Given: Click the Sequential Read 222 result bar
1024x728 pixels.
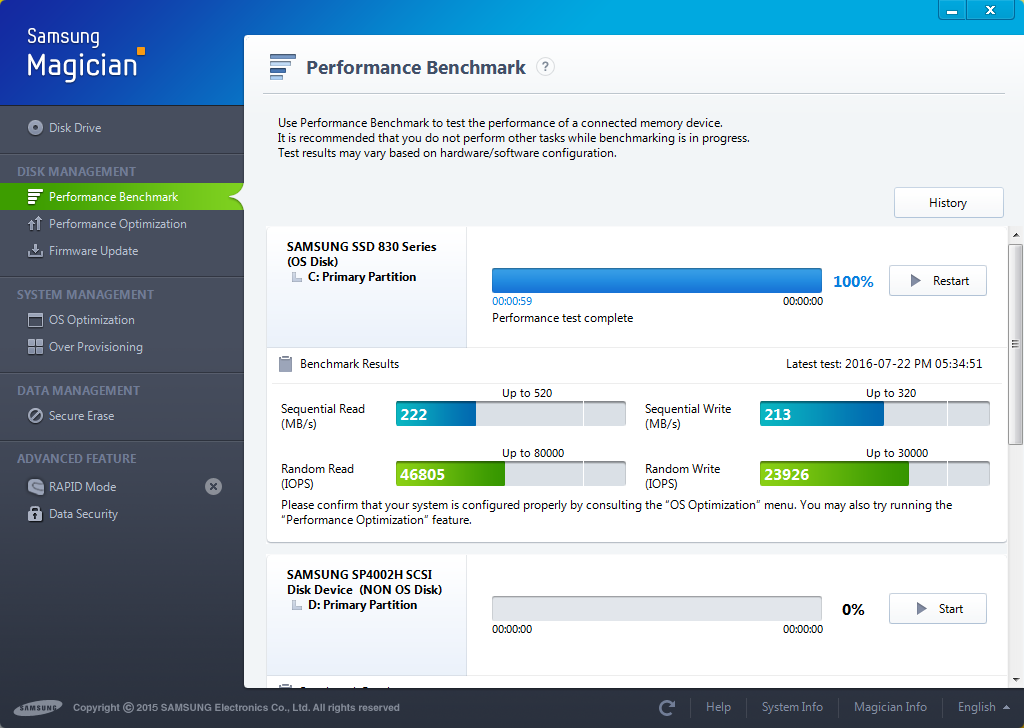Looking at the screenshot, I should point(511,414).
